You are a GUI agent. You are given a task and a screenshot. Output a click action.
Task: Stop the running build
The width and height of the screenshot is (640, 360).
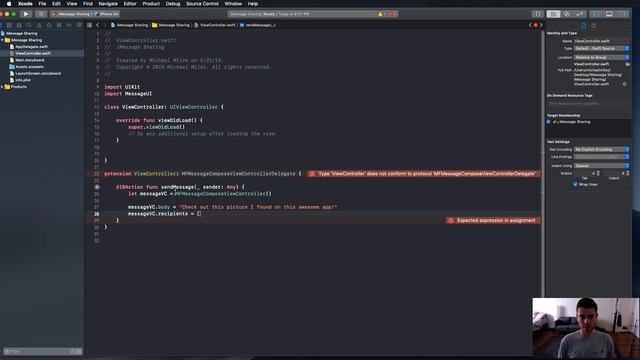[41, 14]
